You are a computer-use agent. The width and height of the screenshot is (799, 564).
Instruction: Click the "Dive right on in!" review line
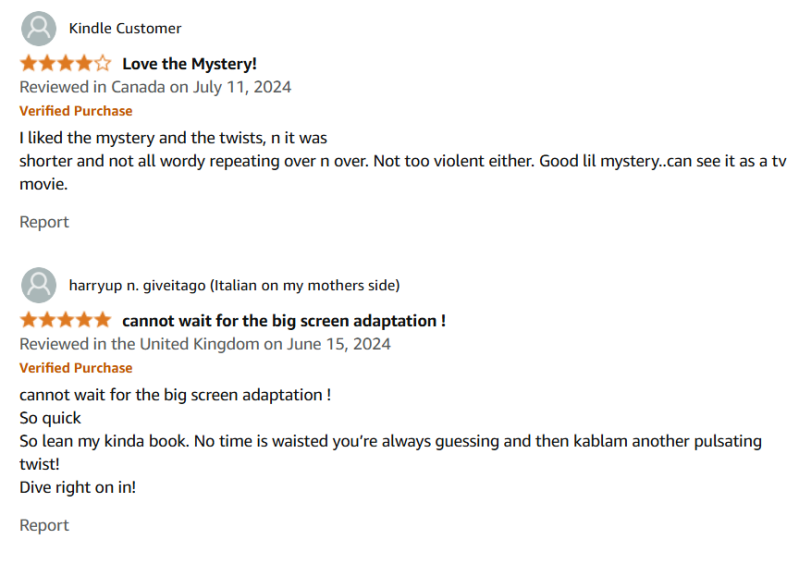(x=77, y=487)
